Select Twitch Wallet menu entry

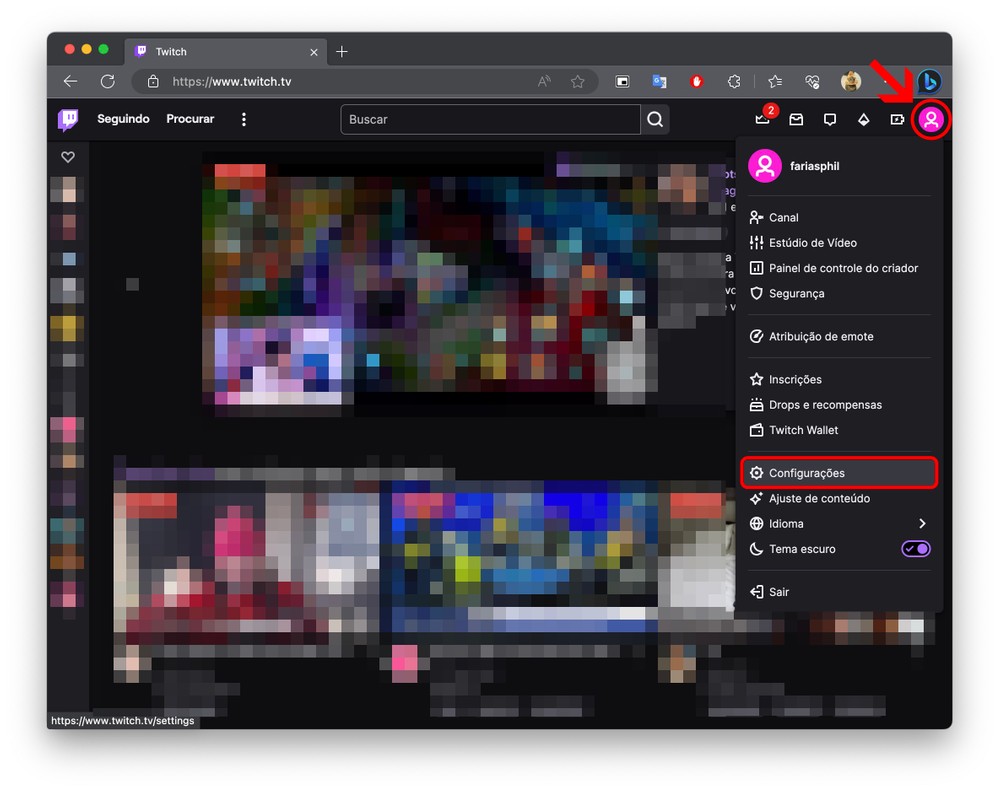click(x=803, y=430)
